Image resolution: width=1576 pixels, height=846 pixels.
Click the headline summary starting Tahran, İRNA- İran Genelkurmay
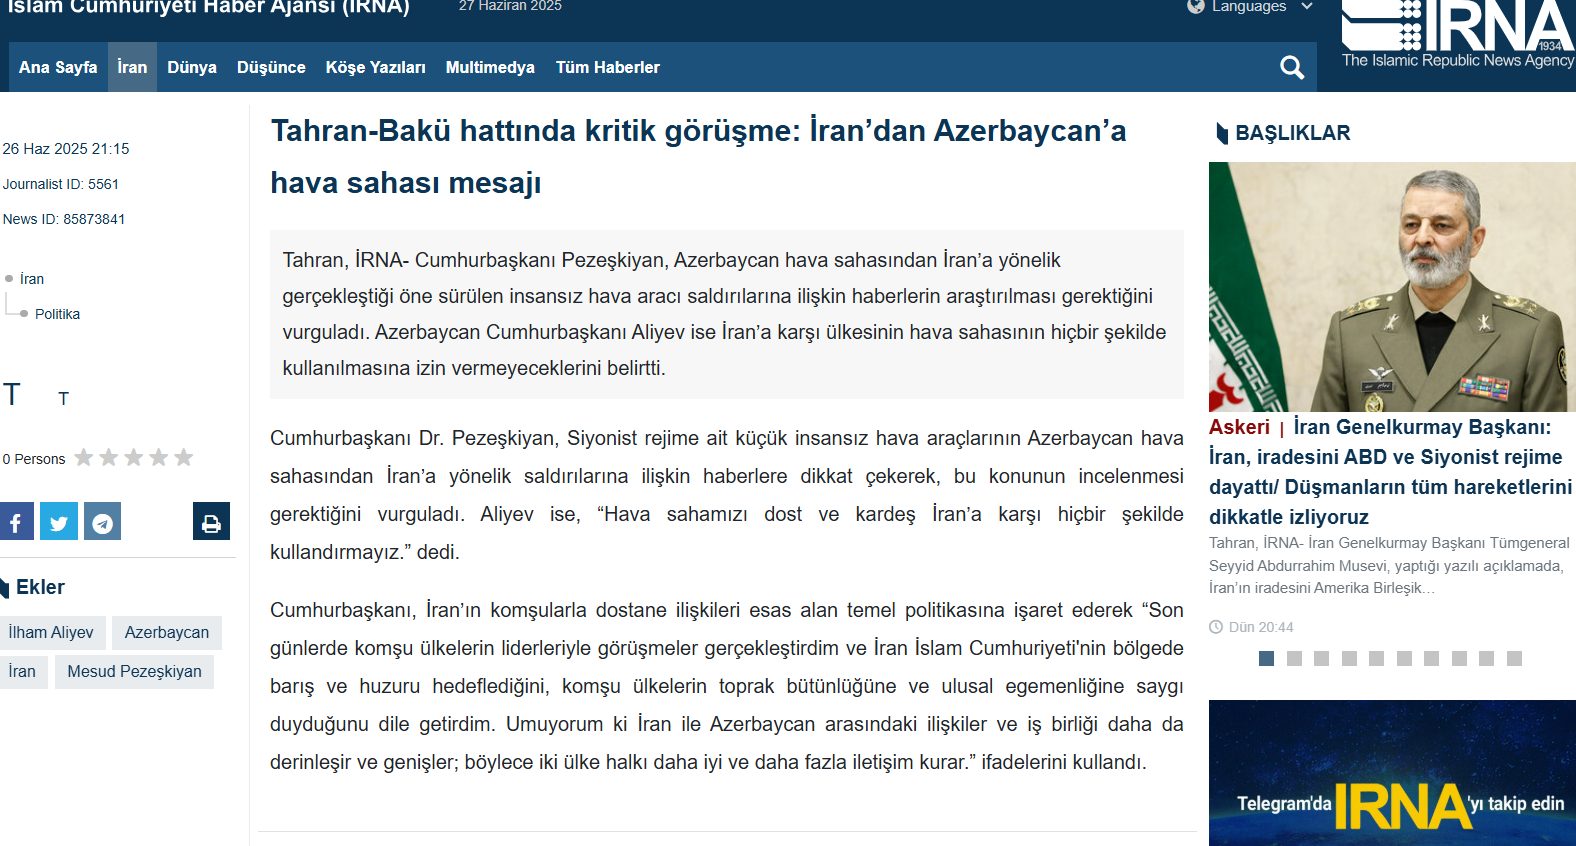[x=1389, y=565]
